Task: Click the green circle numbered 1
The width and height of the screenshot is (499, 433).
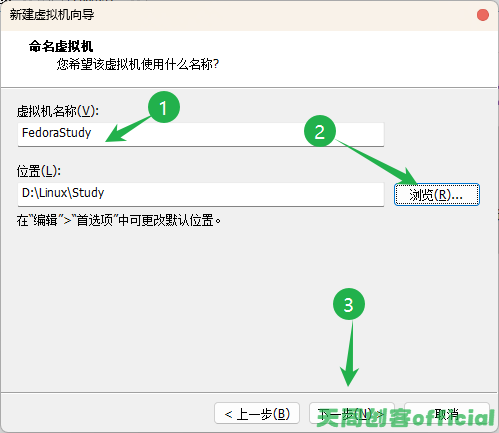Action: point(164,107)
